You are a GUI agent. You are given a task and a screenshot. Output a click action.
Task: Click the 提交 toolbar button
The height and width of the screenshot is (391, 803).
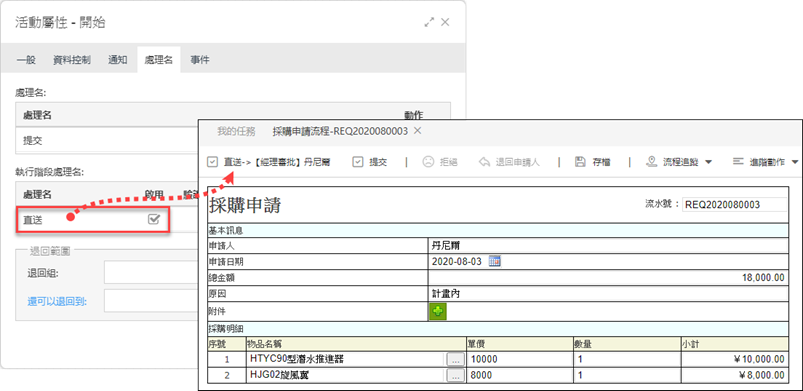click(x=370, y=162)
